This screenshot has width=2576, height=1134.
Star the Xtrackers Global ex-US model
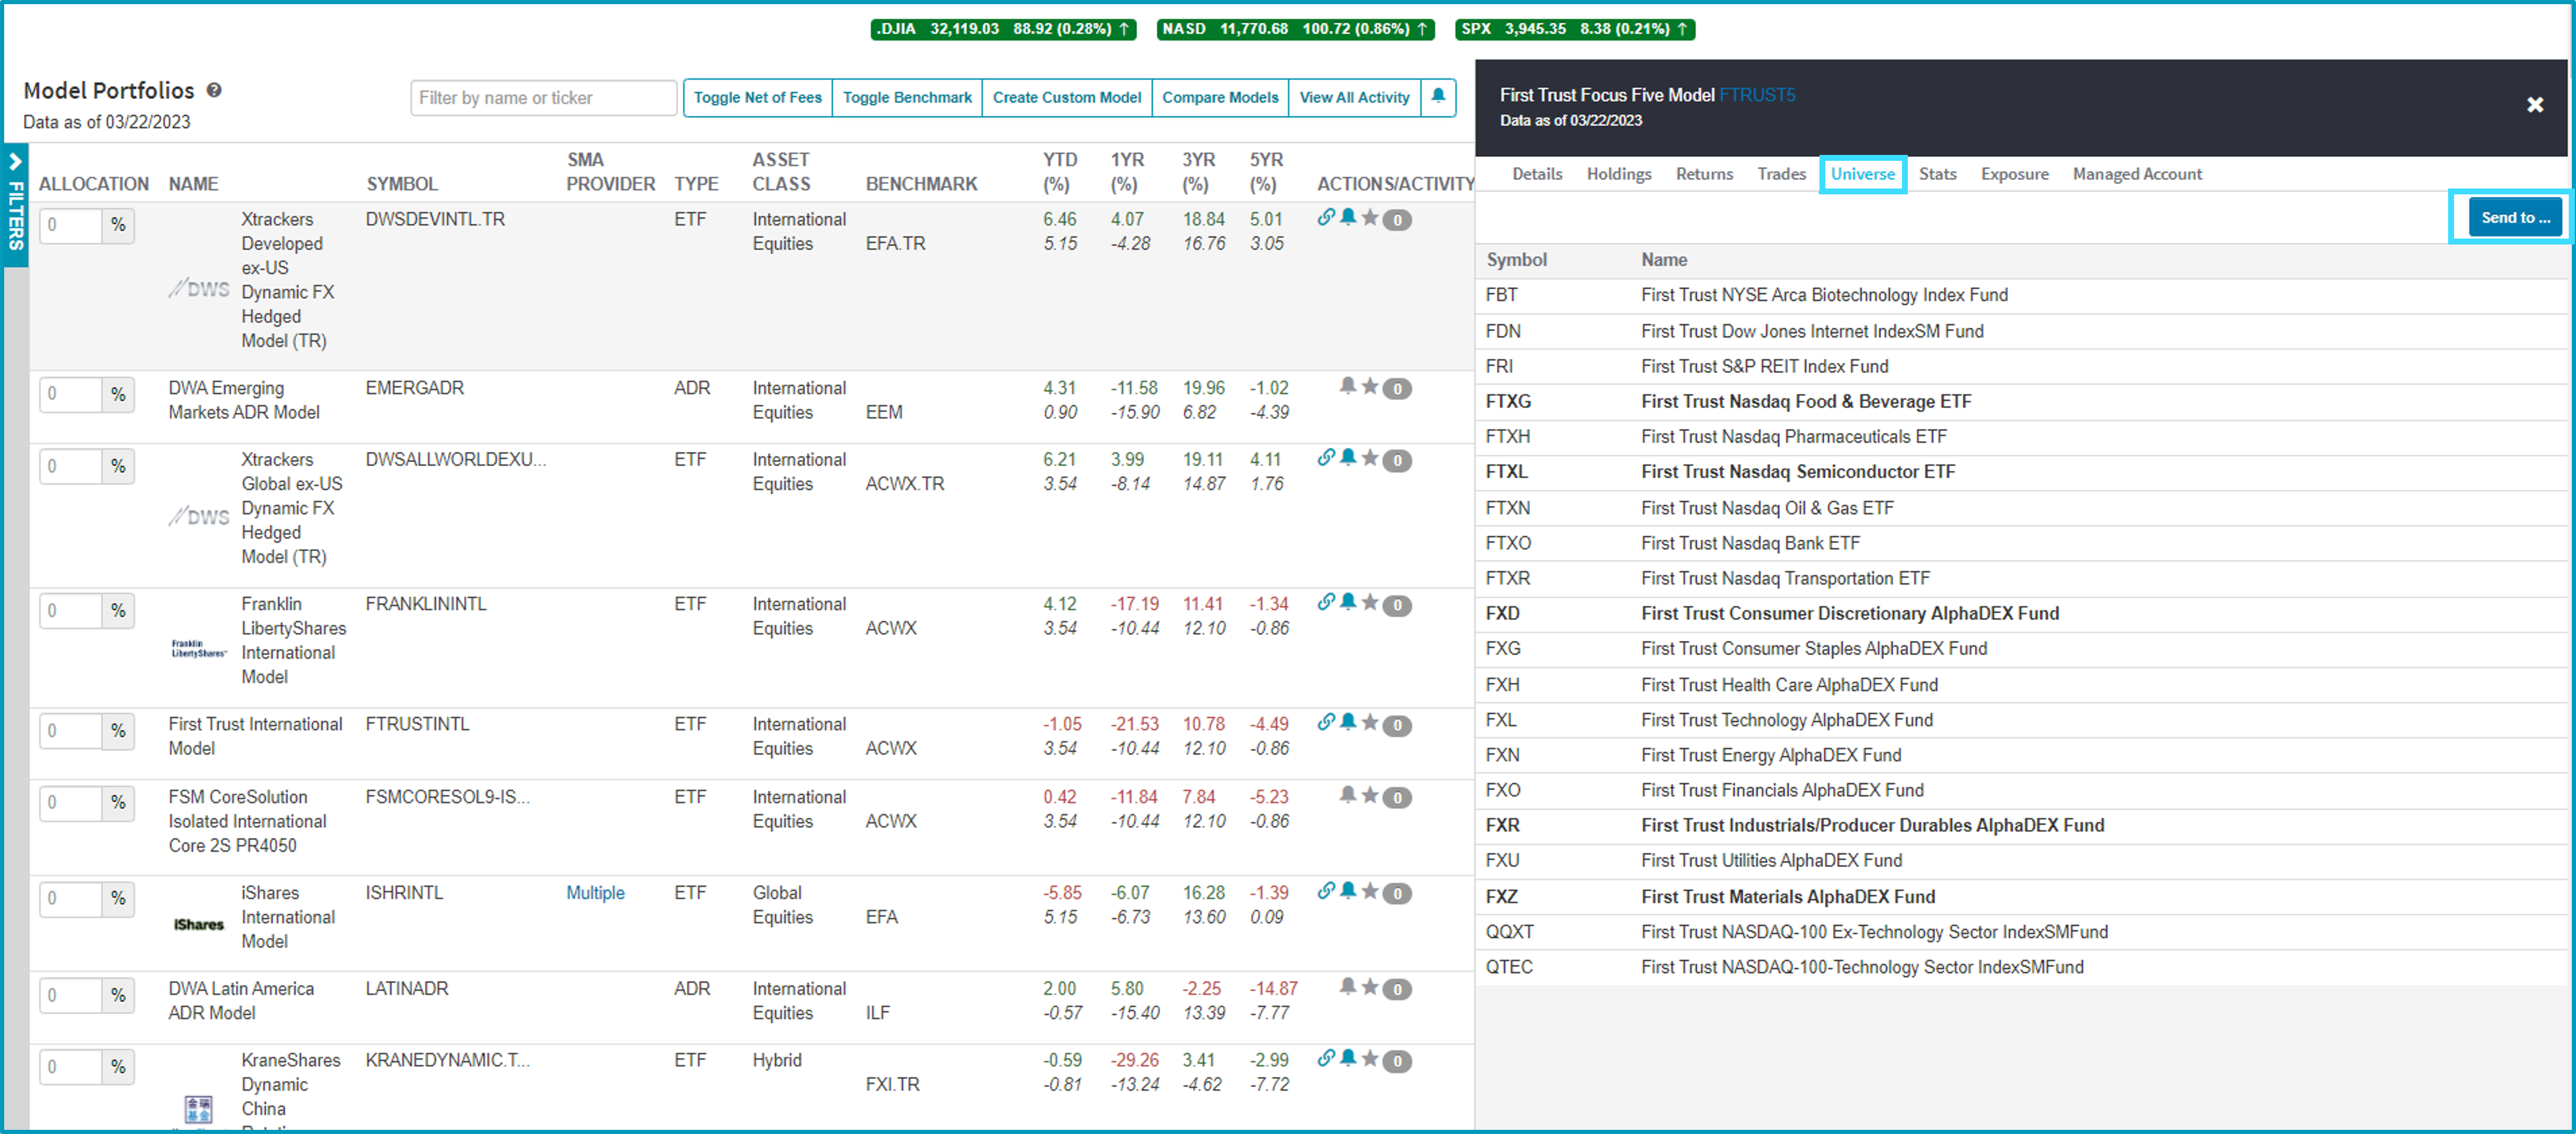click(1370, 457)
